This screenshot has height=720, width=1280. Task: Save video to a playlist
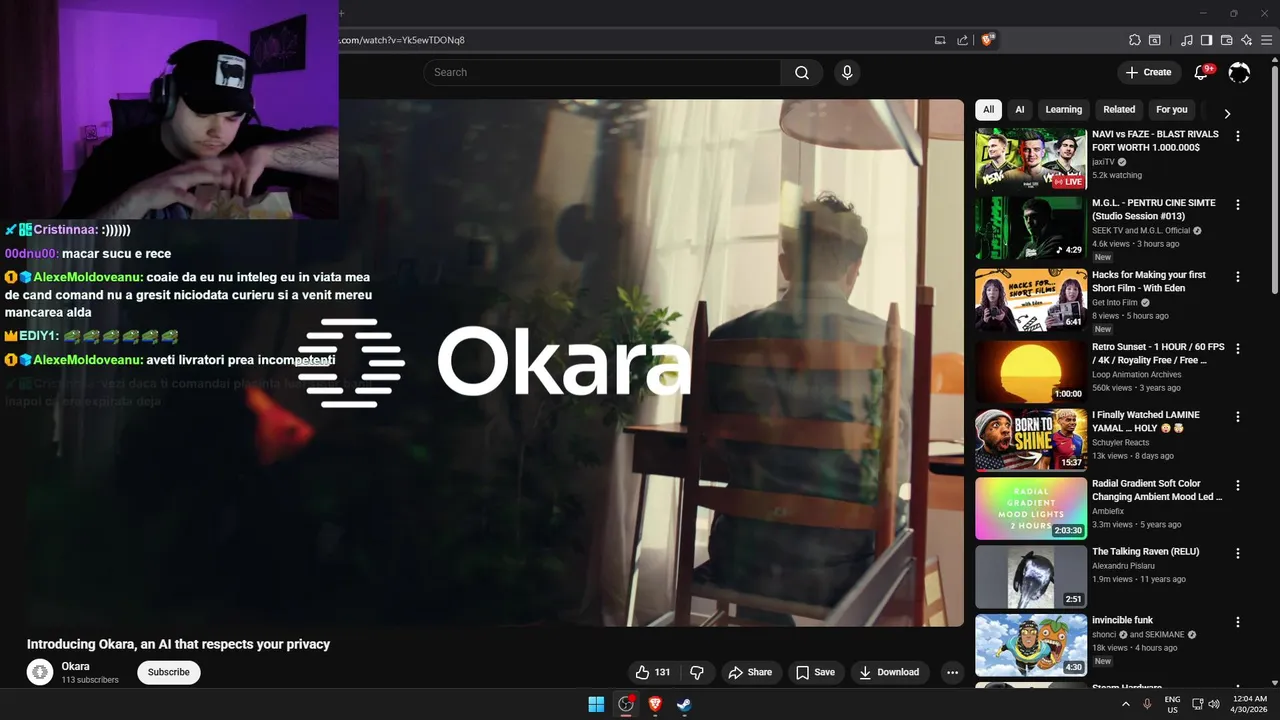point(815,672)
